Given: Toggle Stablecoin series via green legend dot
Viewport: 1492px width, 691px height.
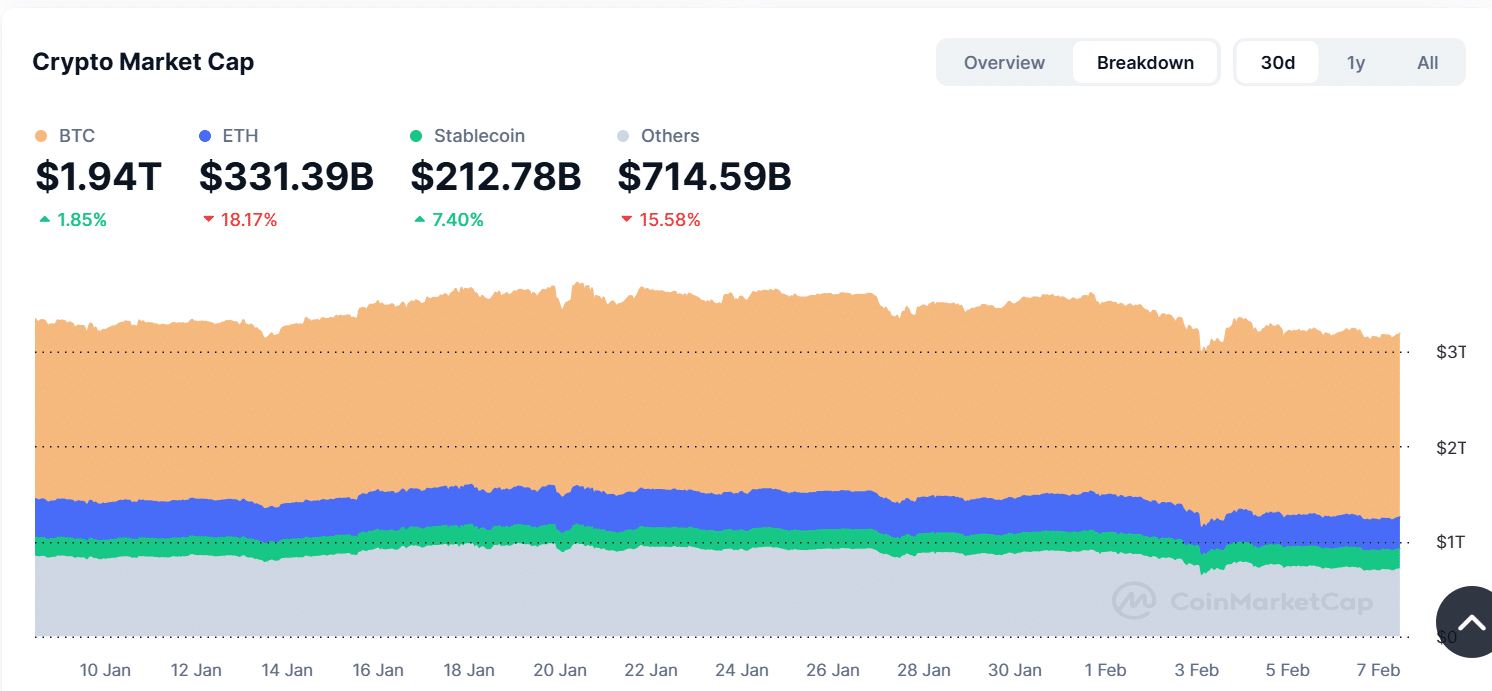Looking at the screenshot, I should pyautogui.click(x=416, y=136).
